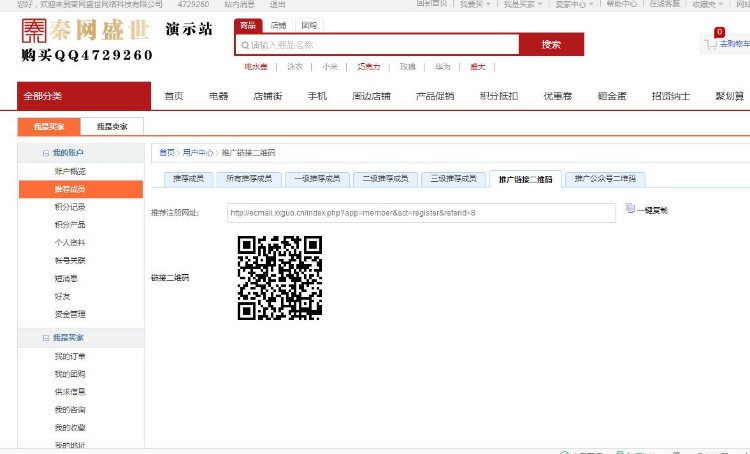Viewport: 750px width, 454px height.
Task: Open the 一级推荐成员 tab
Action: click(x=317, y=179)
